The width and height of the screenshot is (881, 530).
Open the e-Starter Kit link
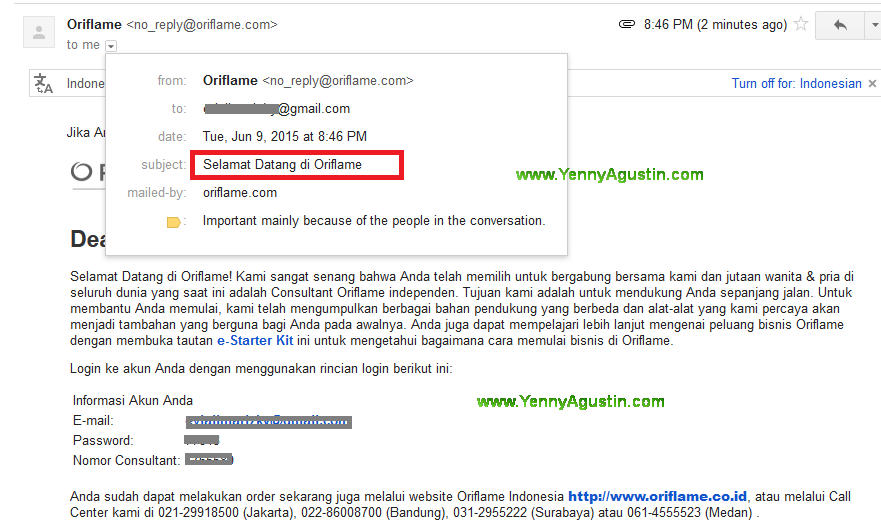255,341
